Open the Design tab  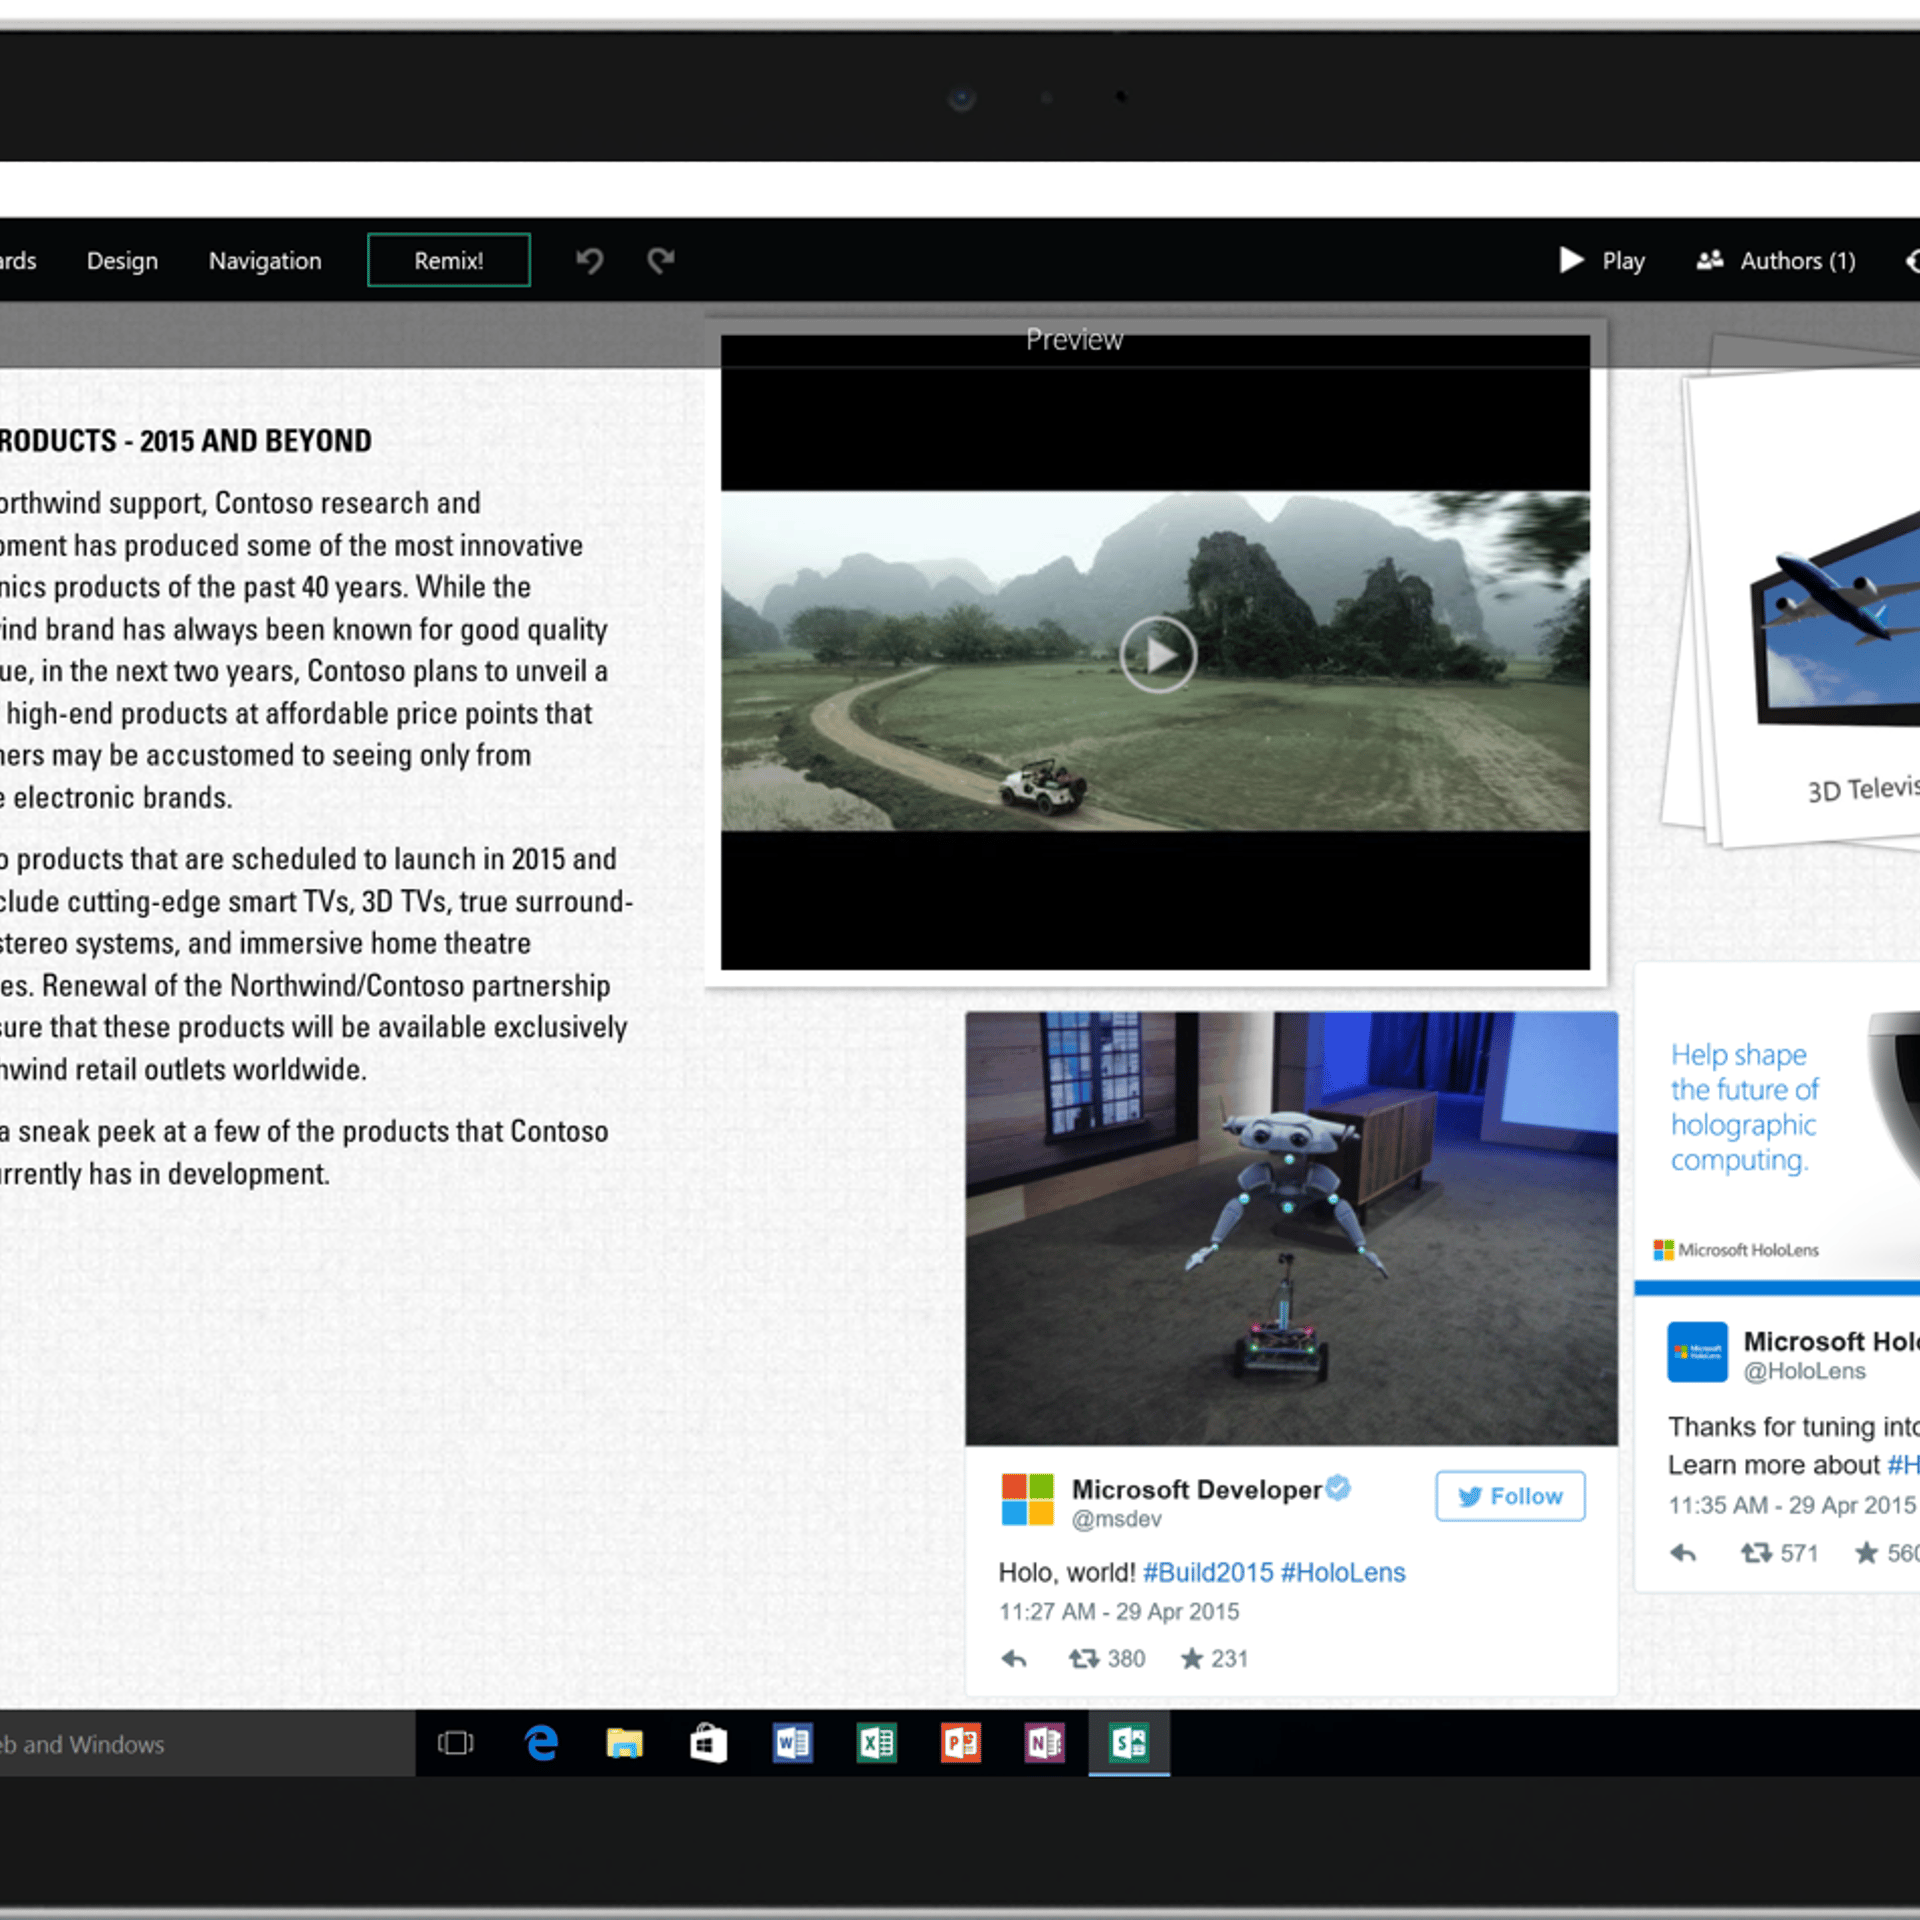point(122,261)
